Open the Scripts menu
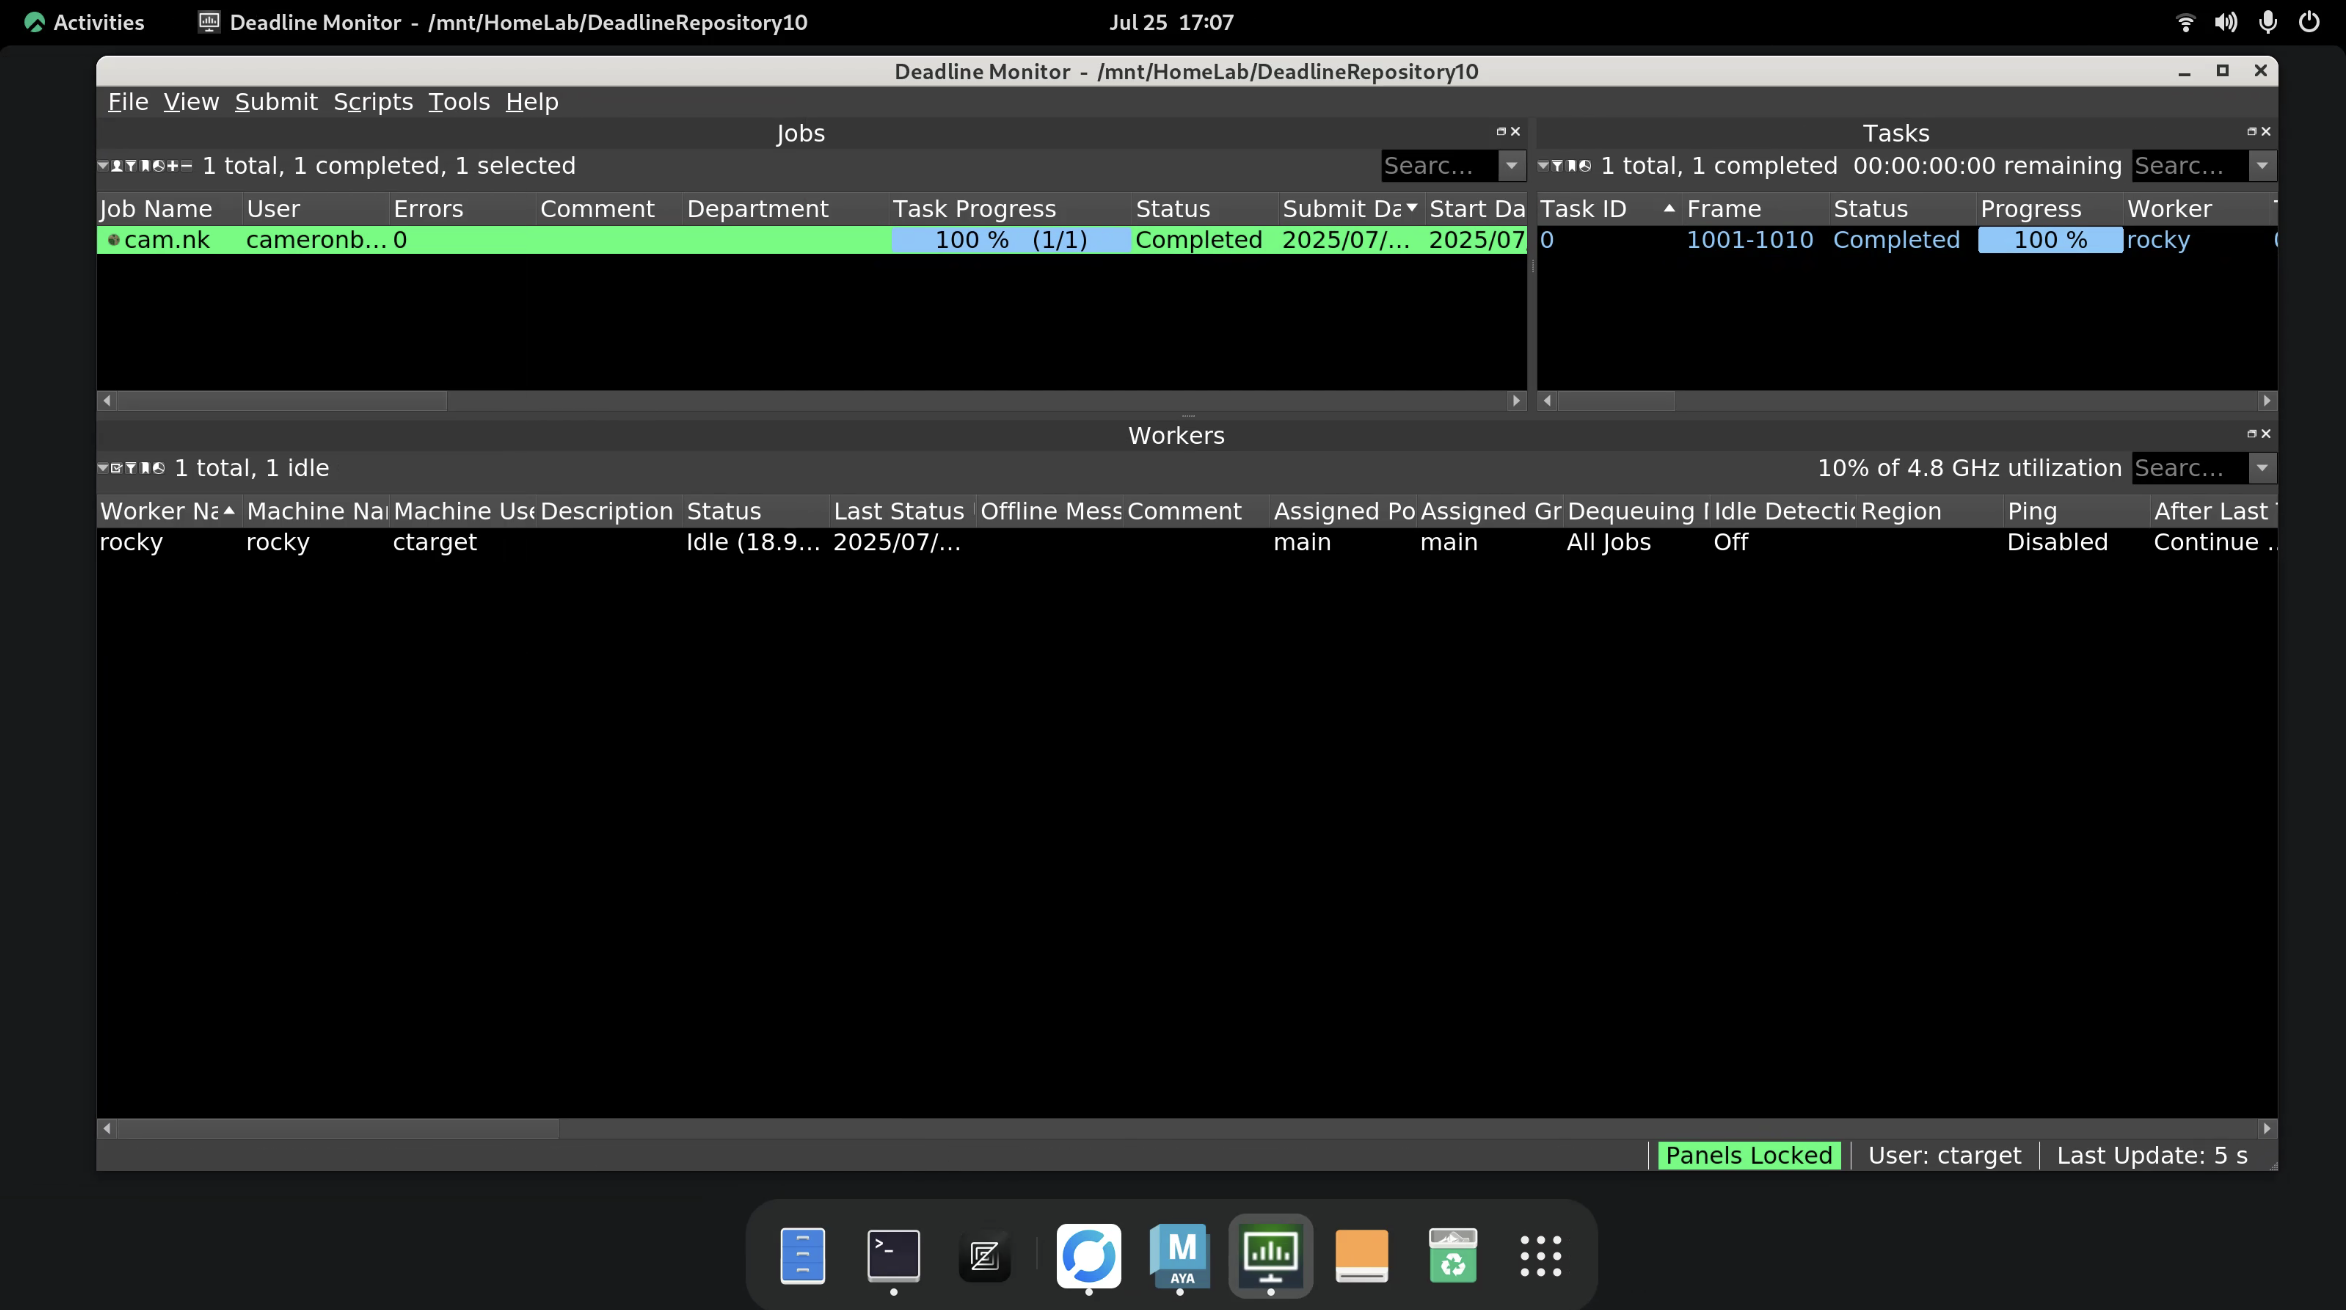 (x=373, y=102)
